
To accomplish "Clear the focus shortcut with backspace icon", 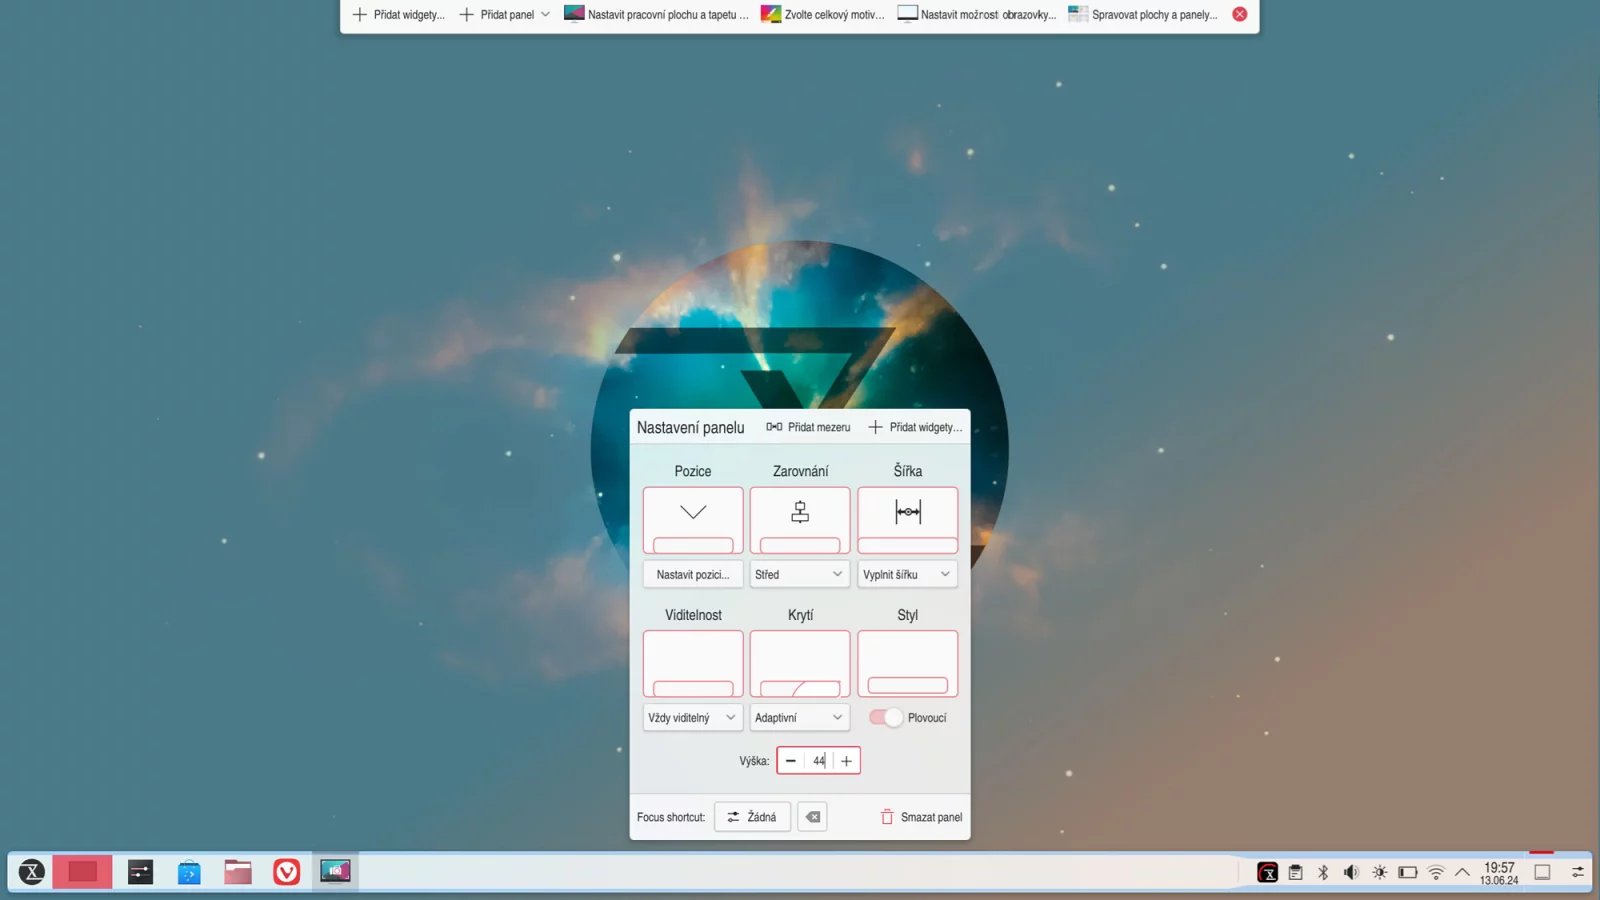I will point(812,817).
